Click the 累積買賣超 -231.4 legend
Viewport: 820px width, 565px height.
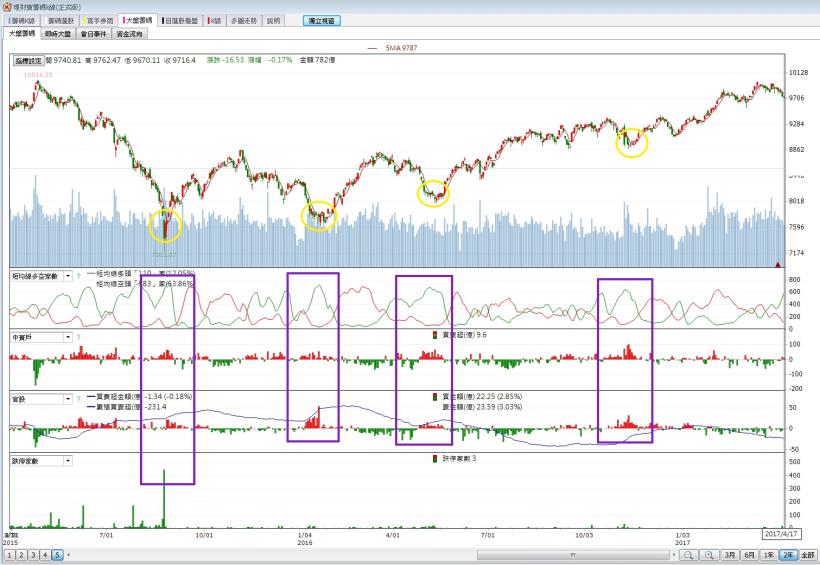(x=127, y=406)
